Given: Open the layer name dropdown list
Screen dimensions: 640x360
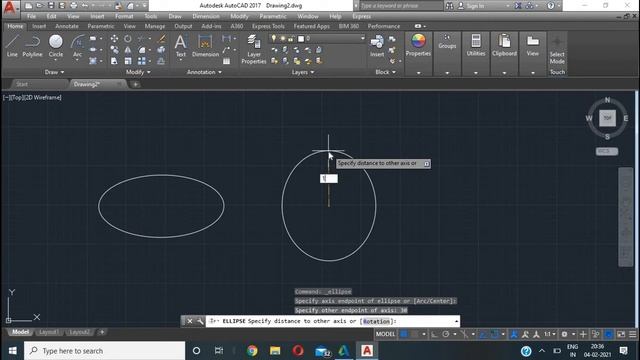Looking at the screenshot, I should pos(362,38).
